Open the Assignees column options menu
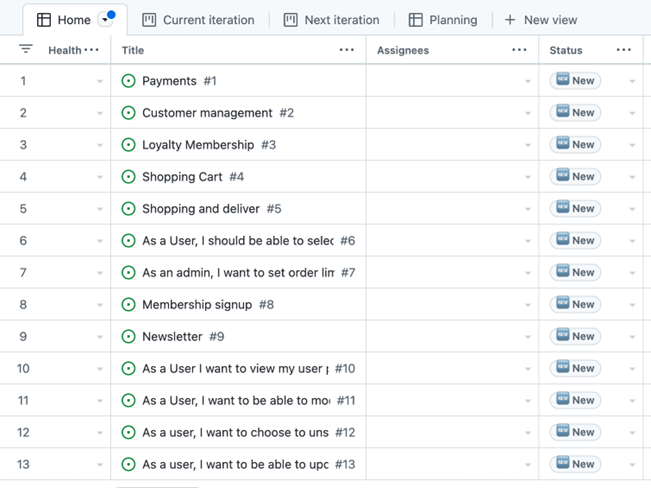Viewport: 651px width, 488px height. pos(519,50)
